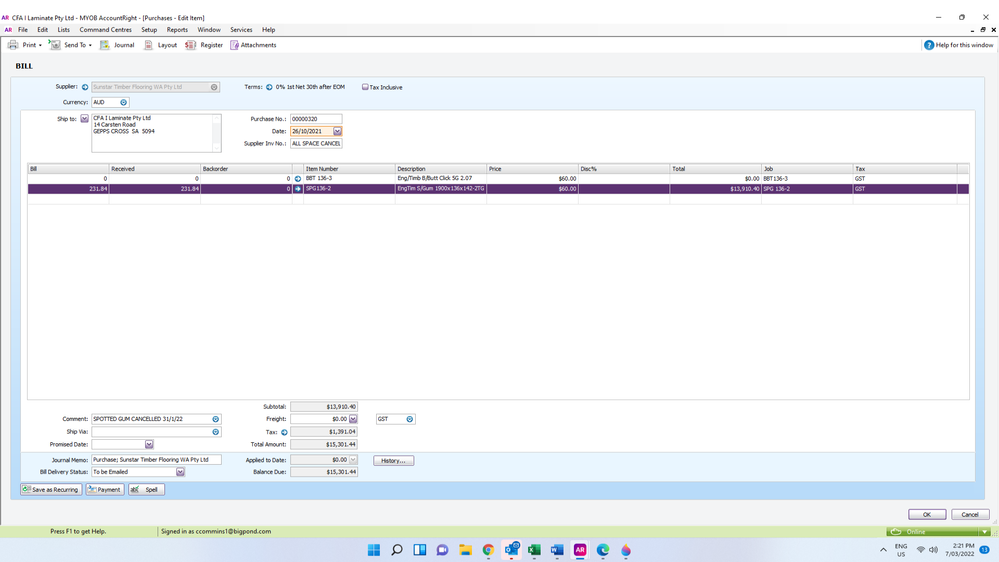
Task: Toggle the Tax Inclusive checkbox
Action: coord(365,87)
